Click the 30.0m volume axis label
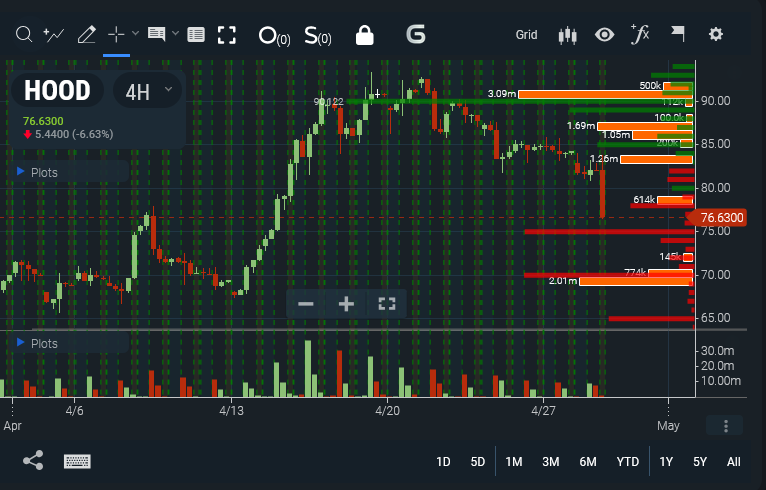 click(x=718, y=351)
